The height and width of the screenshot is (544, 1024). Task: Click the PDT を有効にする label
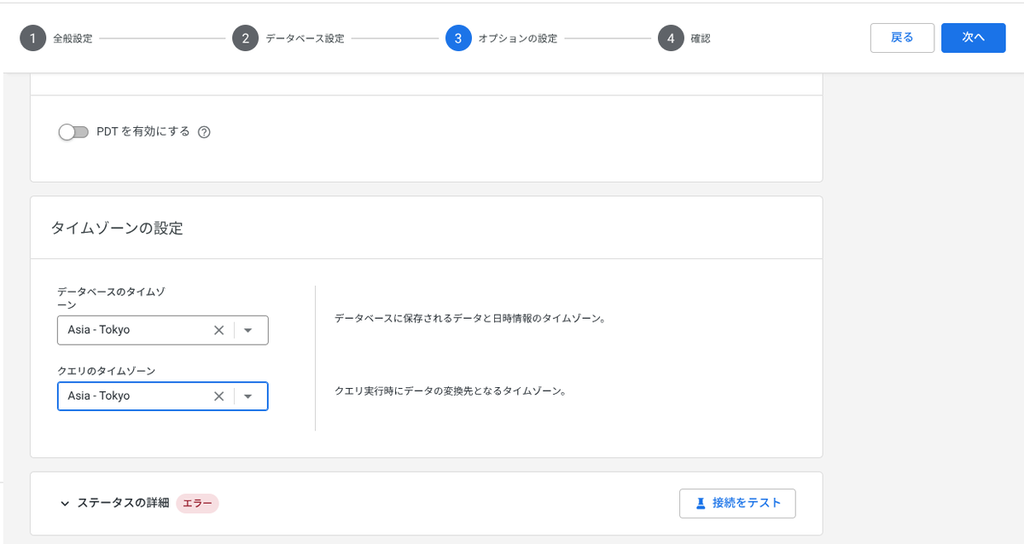pyautogui.click(x=143, y=132)
